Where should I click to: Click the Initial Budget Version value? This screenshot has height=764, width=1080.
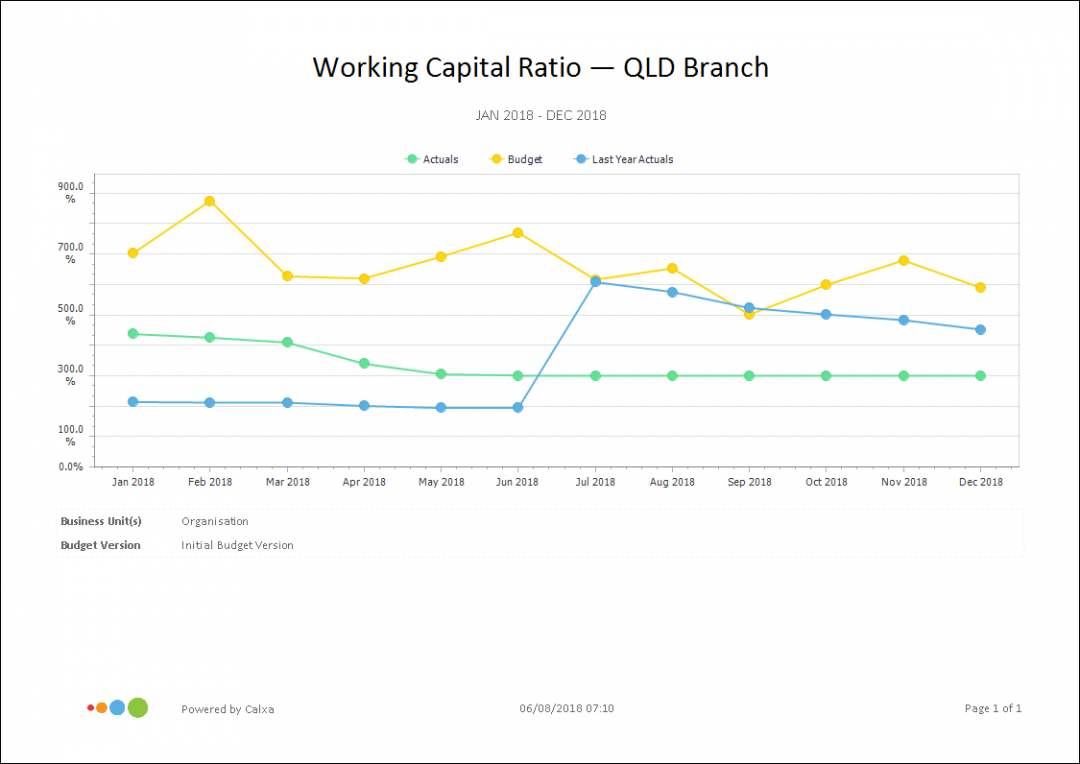(x=238, y=545)
